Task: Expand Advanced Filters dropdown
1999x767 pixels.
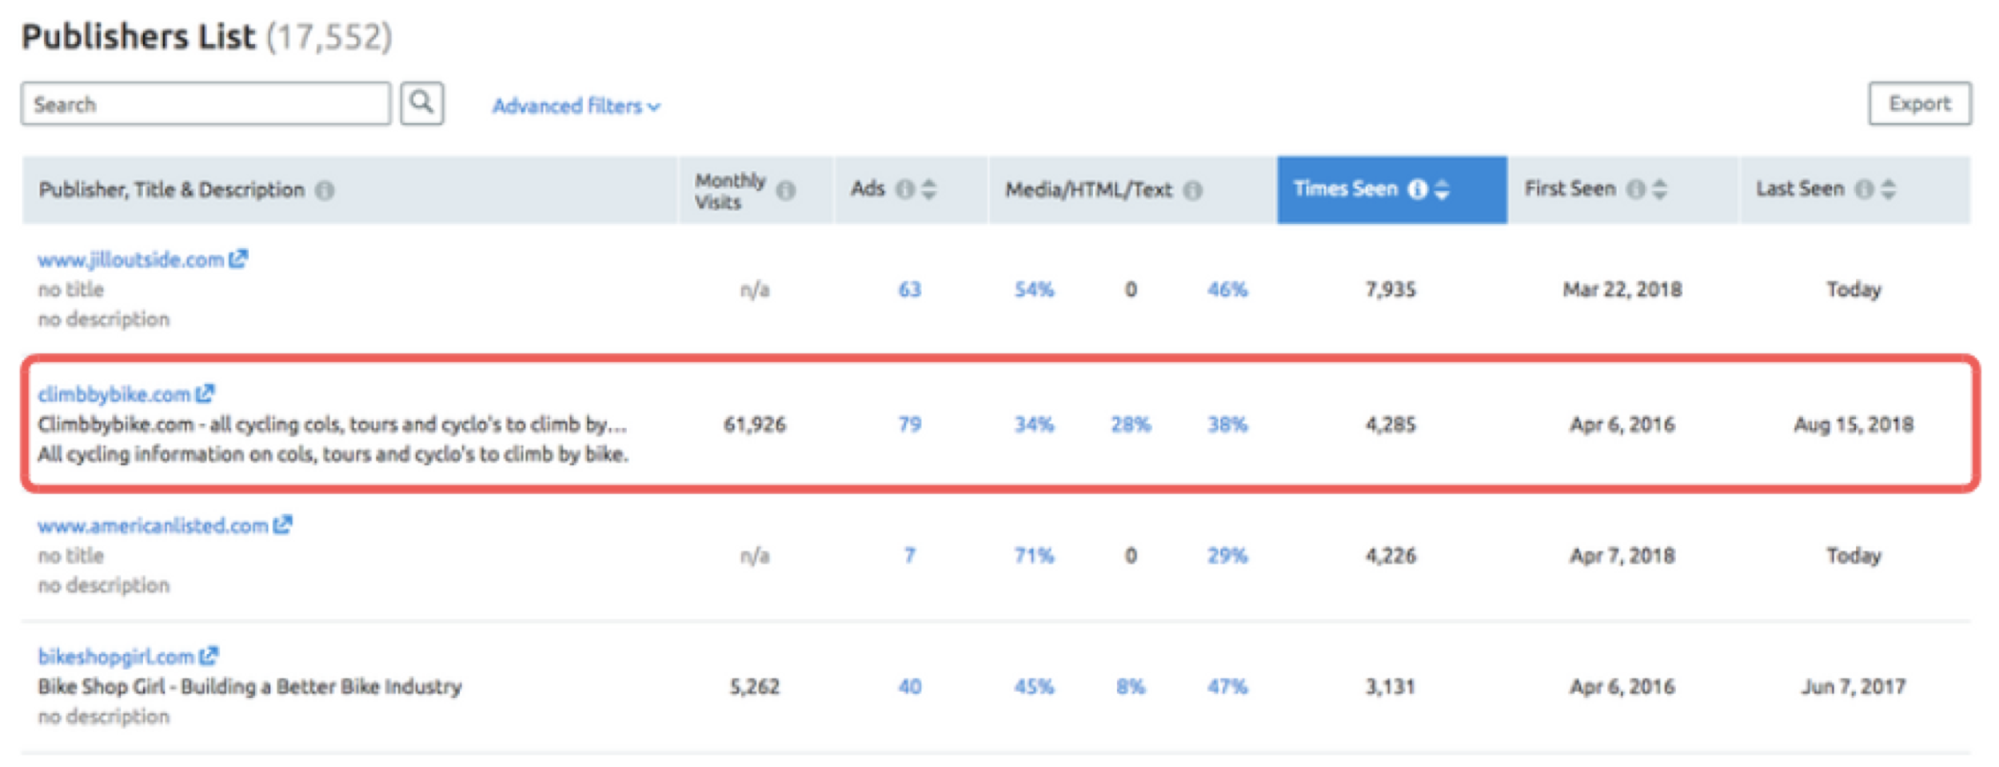Action: tap(576, 106)
